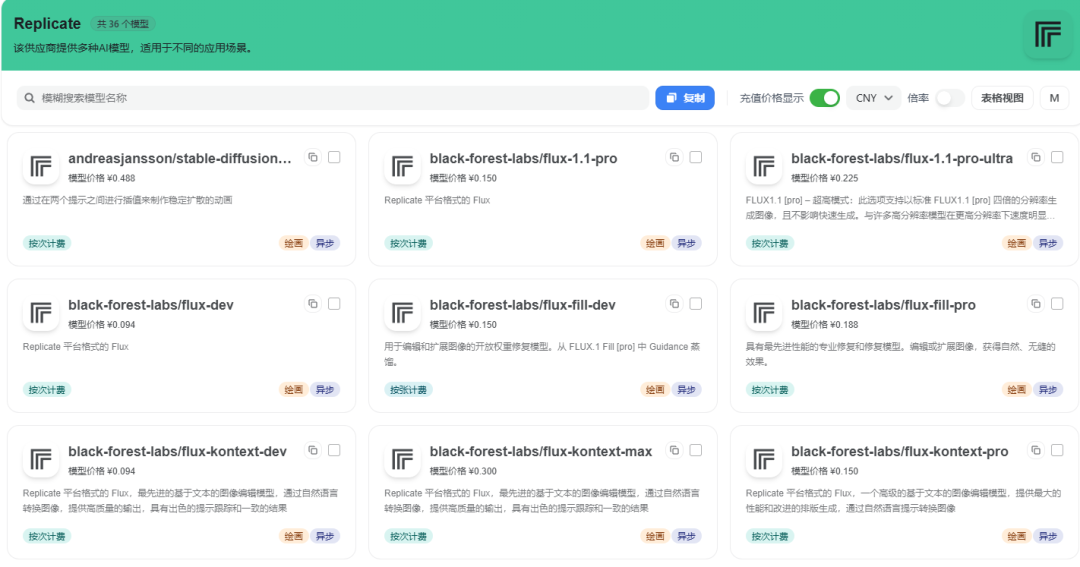1080x567 pixels.
Task: Open the black-forest-labs/flux-fill-pro title
Action: click(x=883, y=305)
